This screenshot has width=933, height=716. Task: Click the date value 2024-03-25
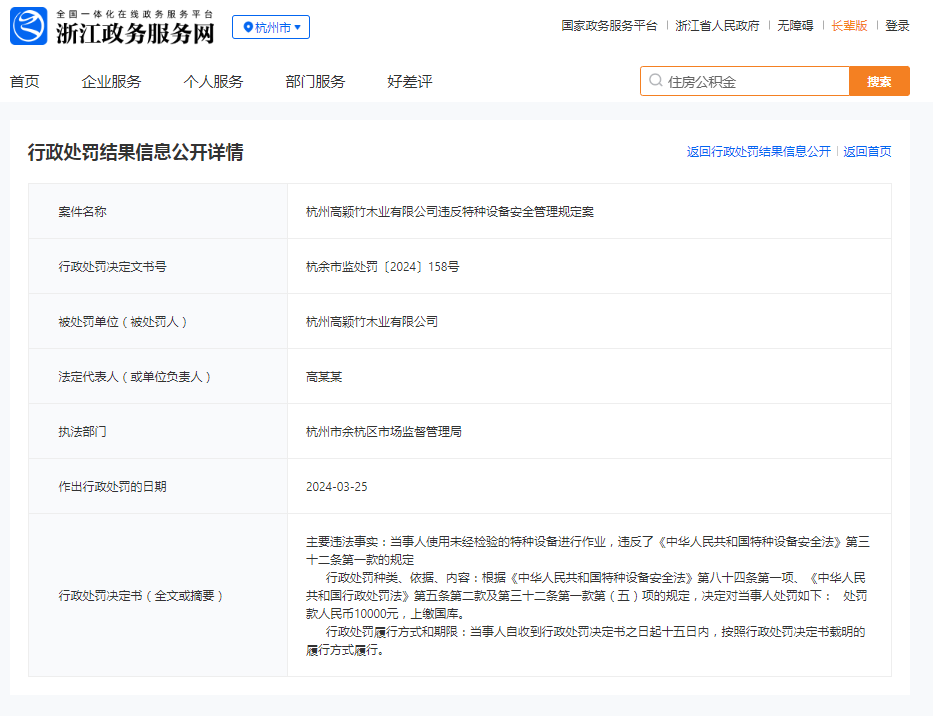[337, 487]
